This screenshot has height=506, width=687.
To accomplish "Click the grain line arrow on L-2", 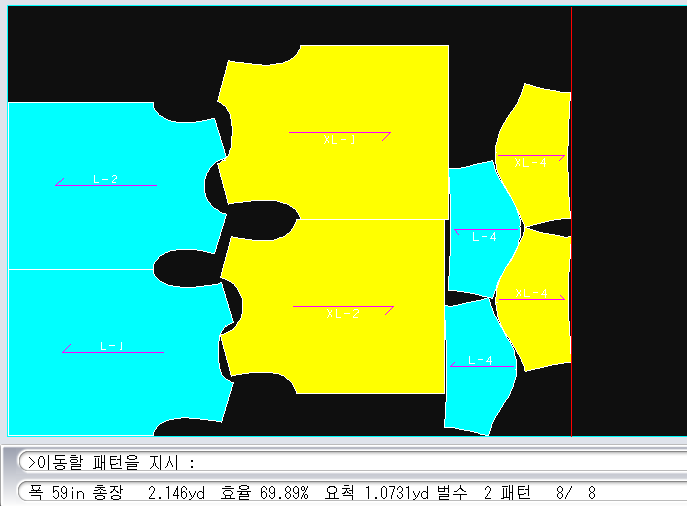I will click(105, 185).
